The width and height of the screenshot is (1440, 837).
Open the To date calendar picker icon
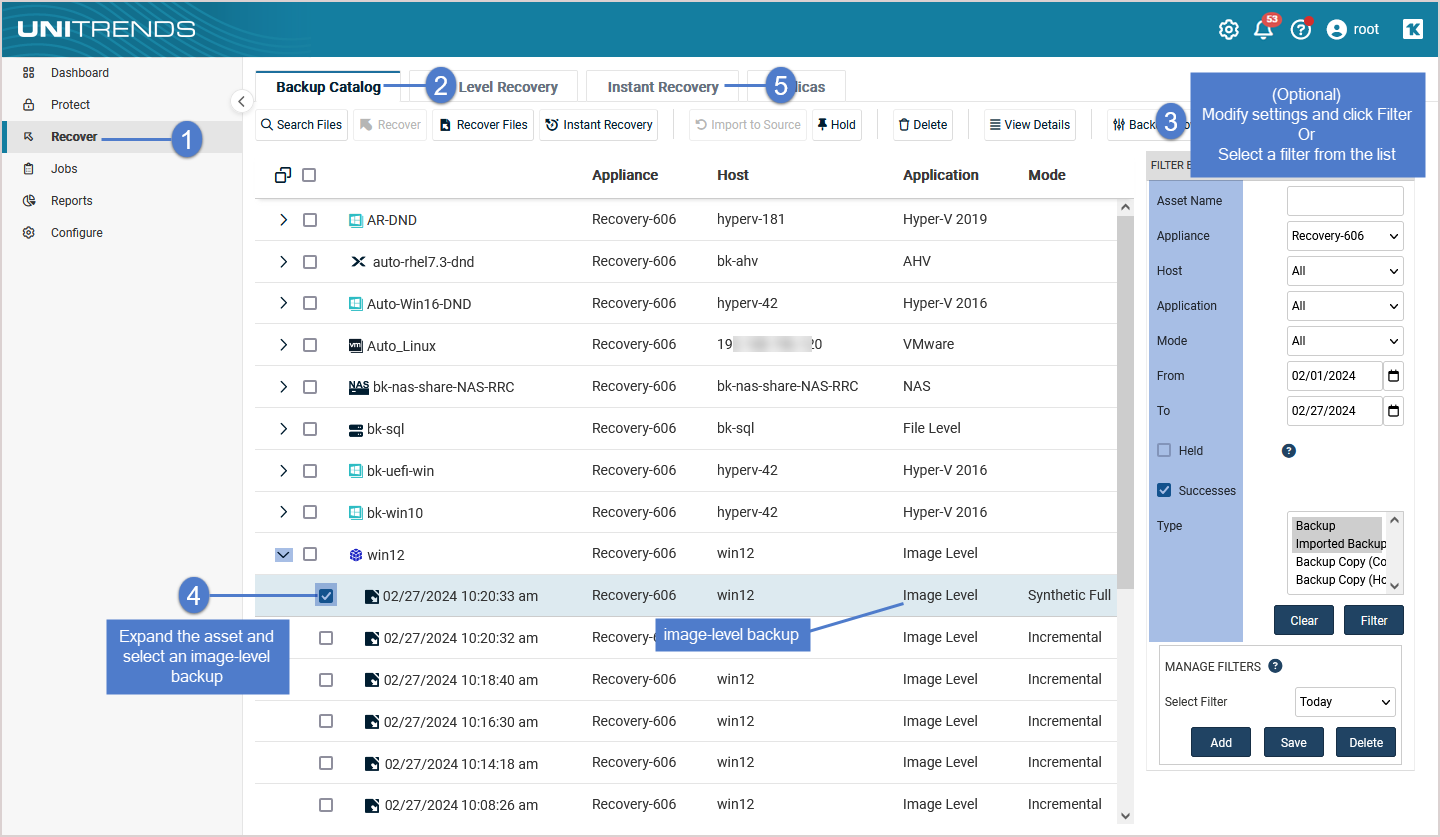pyautogui.click(x=1394, y=411)
